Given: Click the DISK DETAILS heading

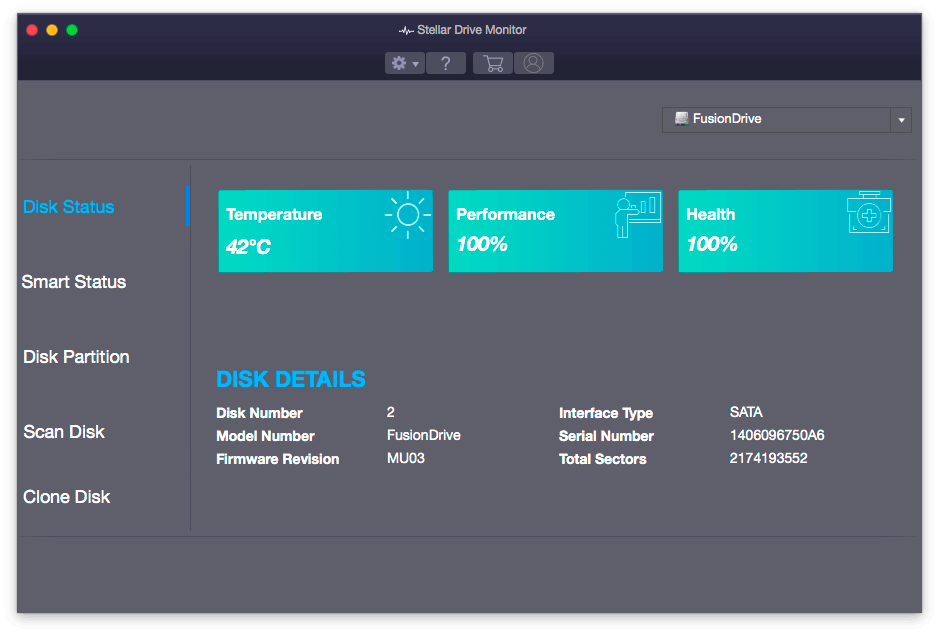Looking at the screenshot, I should [x=291, y=380].
